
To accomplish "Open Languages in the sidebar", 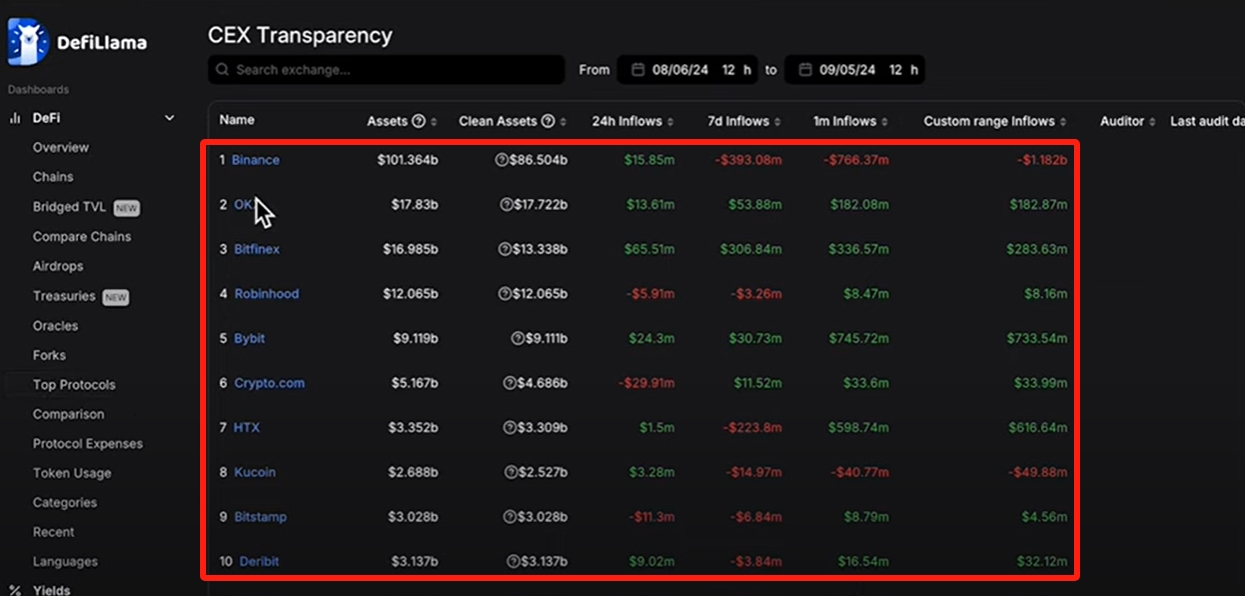I will (65, 562).
